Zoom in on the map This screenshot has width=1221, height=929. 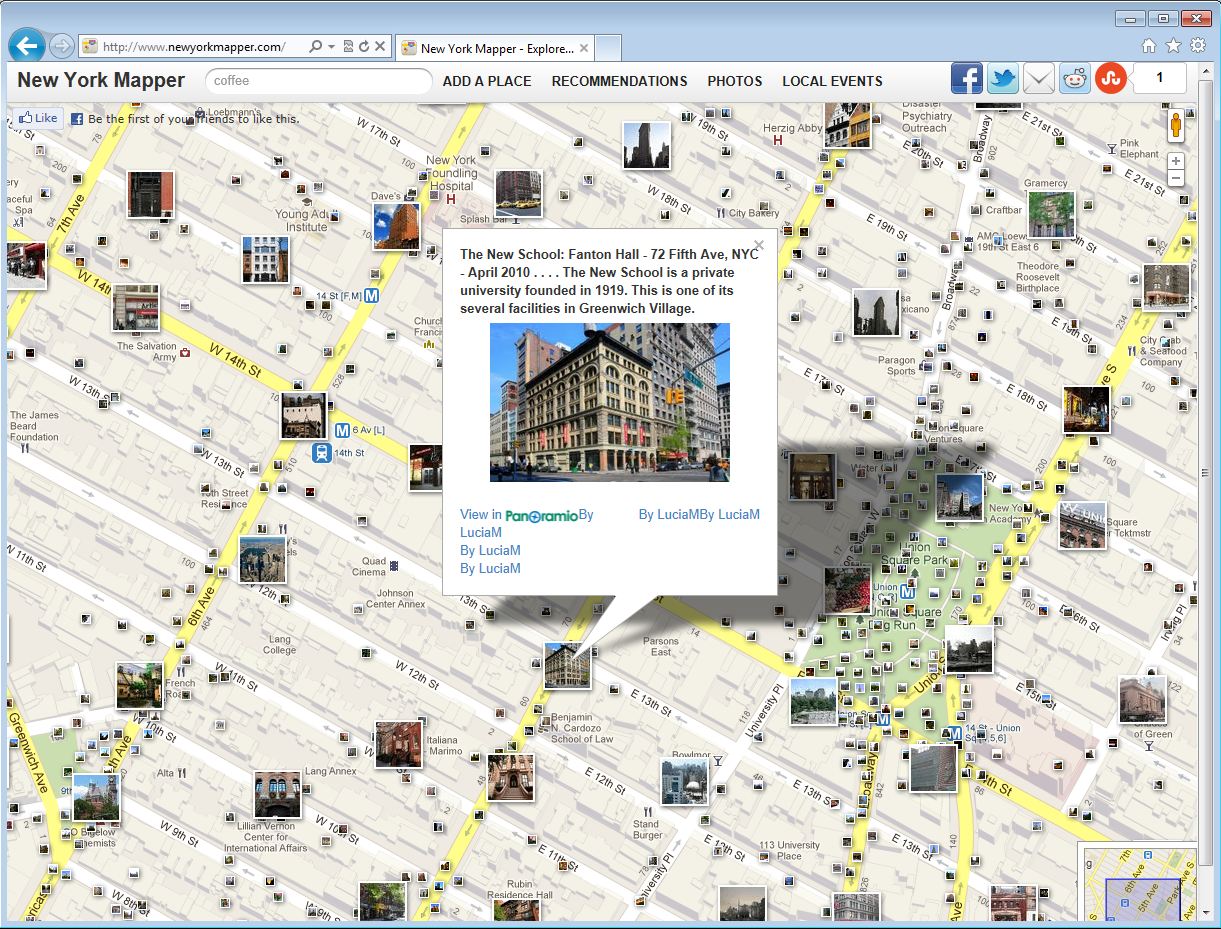1176,160
